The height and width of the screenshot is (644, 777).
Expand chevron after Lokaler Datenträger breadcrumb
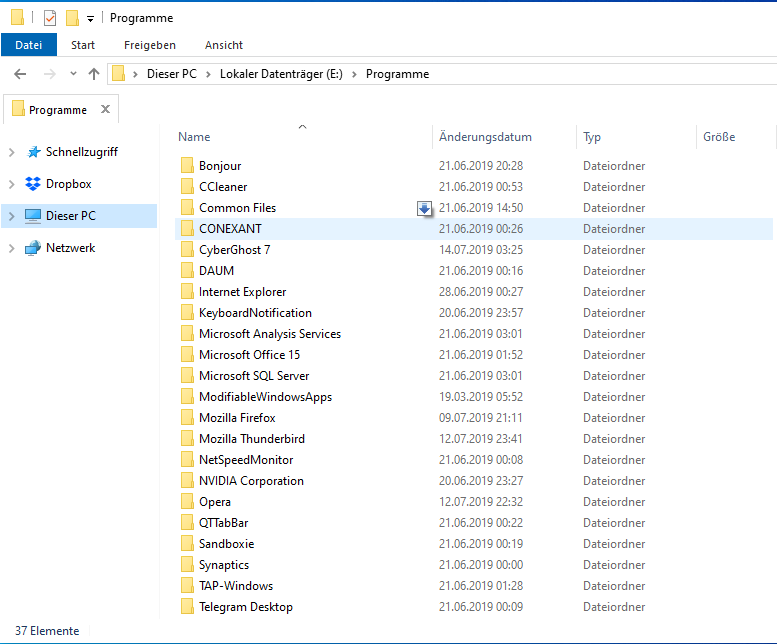click(x=354, y=74)
